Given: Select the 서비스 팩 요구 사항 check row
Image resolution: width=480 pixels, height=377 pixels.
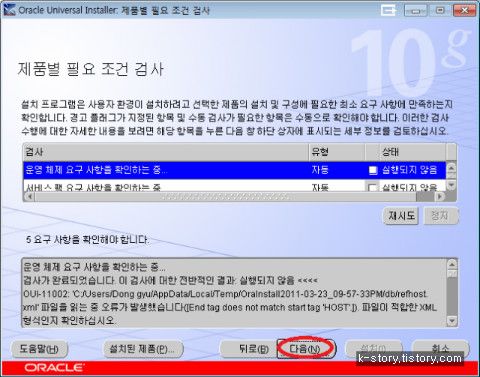Looking at the screenshot, I should (234, 186).
